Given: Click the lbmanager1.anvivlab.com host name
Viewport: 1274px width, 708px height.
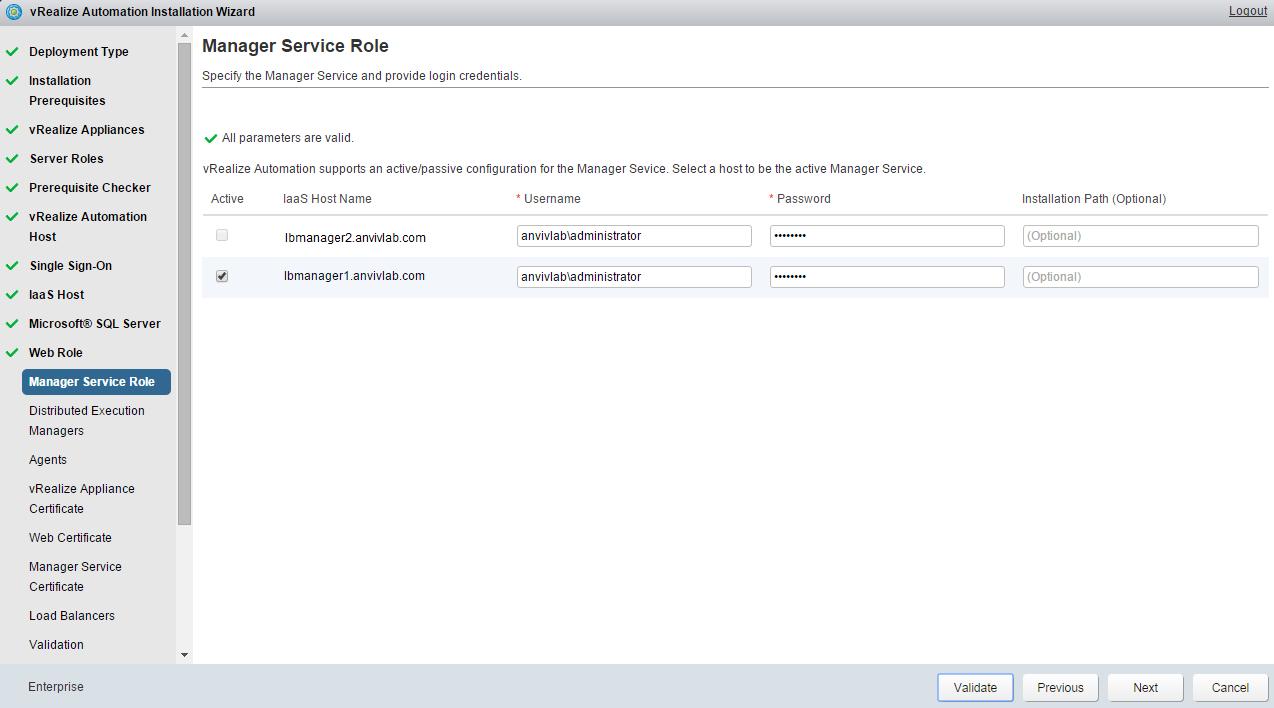Looking at the screenshot, I should click(354, 276).
